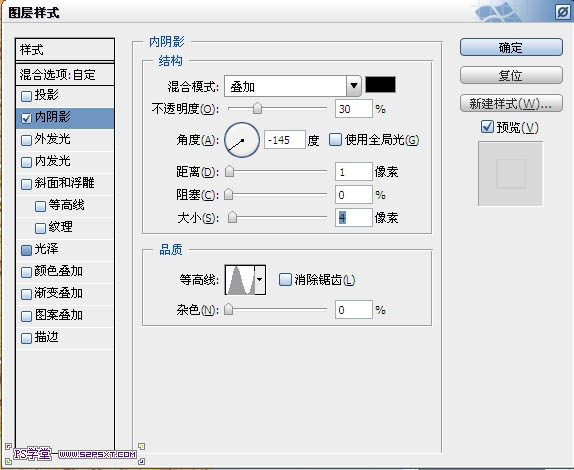Click the 大小 size slider handle

[232, 217]
